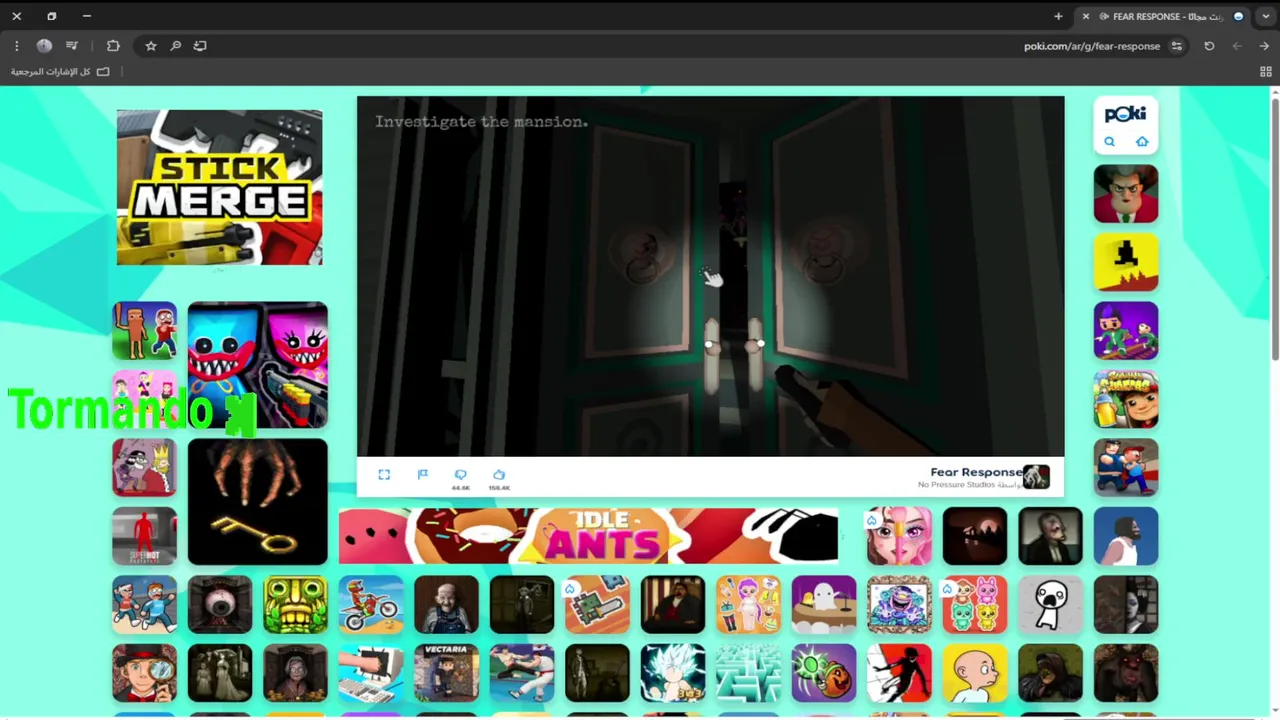Screen dimensions: 1280x720
Task: Open yellow tile with black stickman game
Action: [1126, 262]
